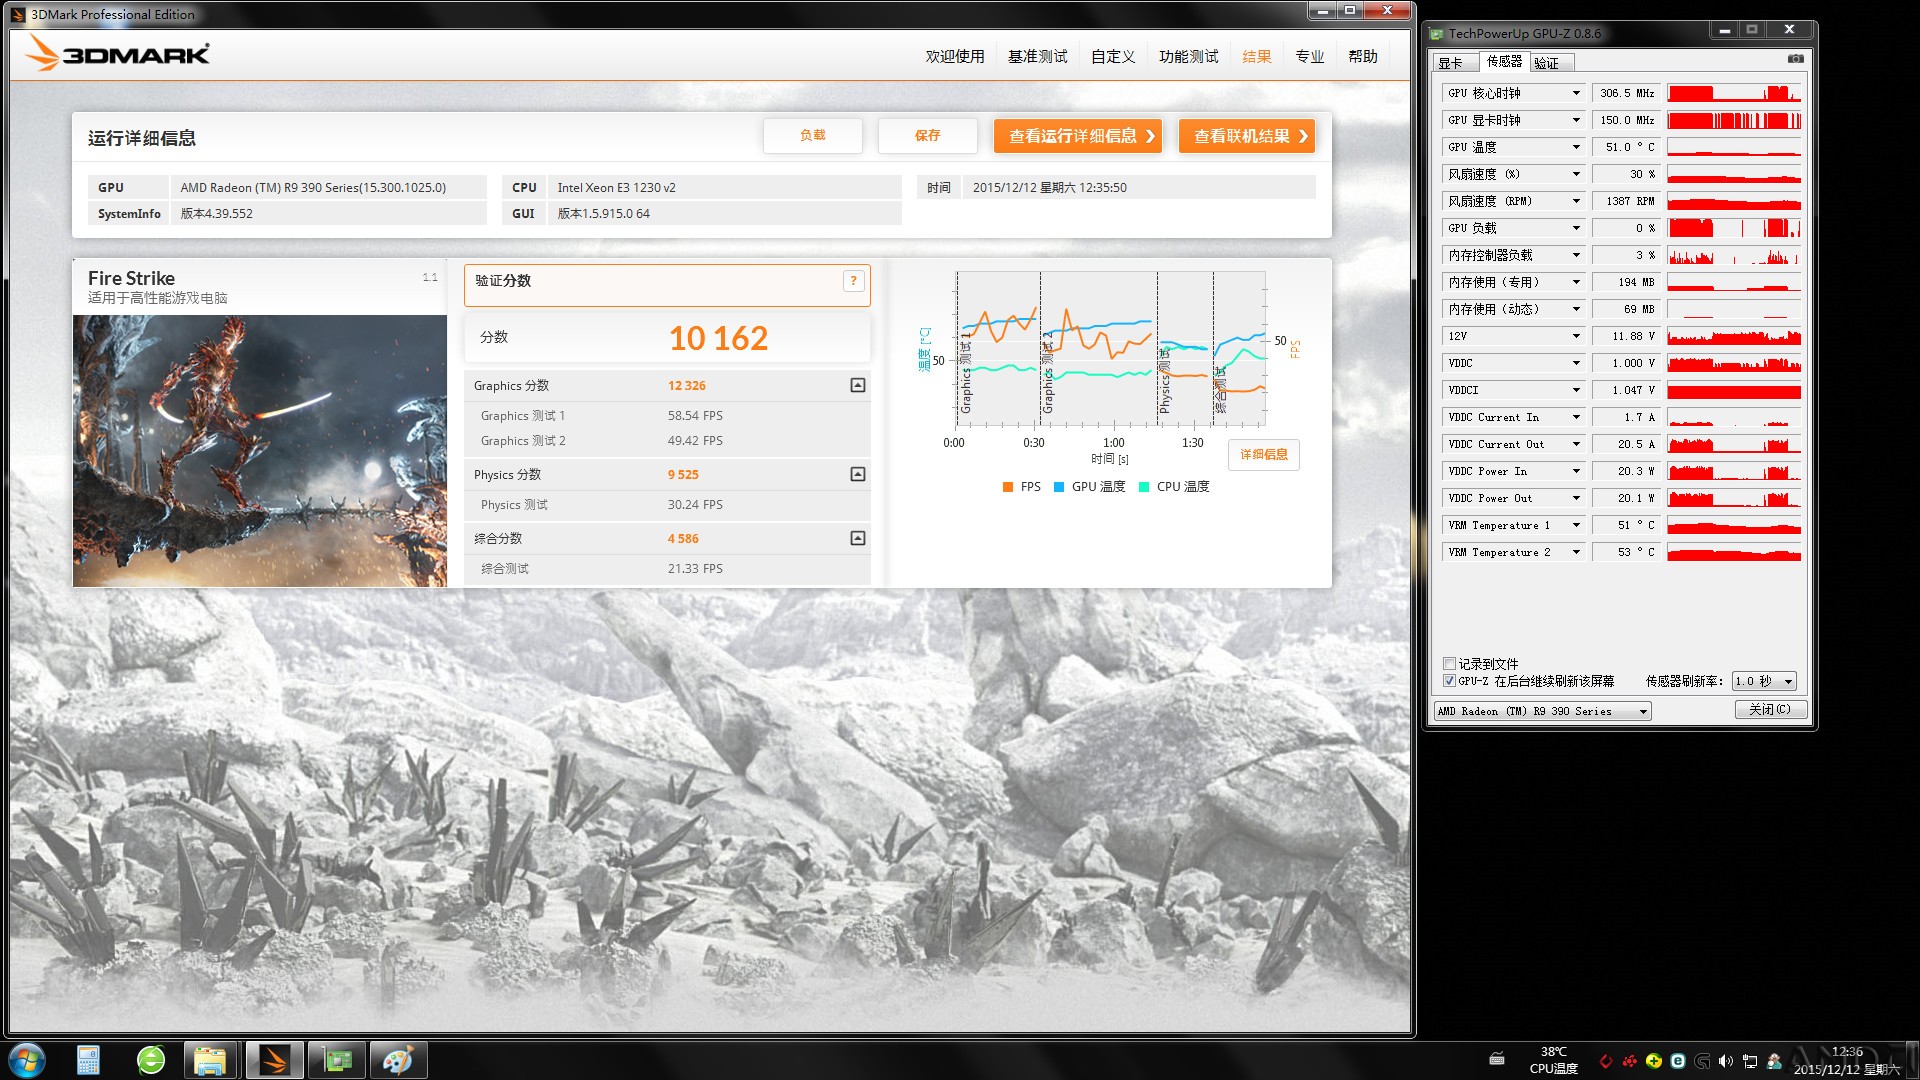Switch to GPU-Z taskbar button
Viewport: 1920px width, 1080px height.
point(337,1060)
